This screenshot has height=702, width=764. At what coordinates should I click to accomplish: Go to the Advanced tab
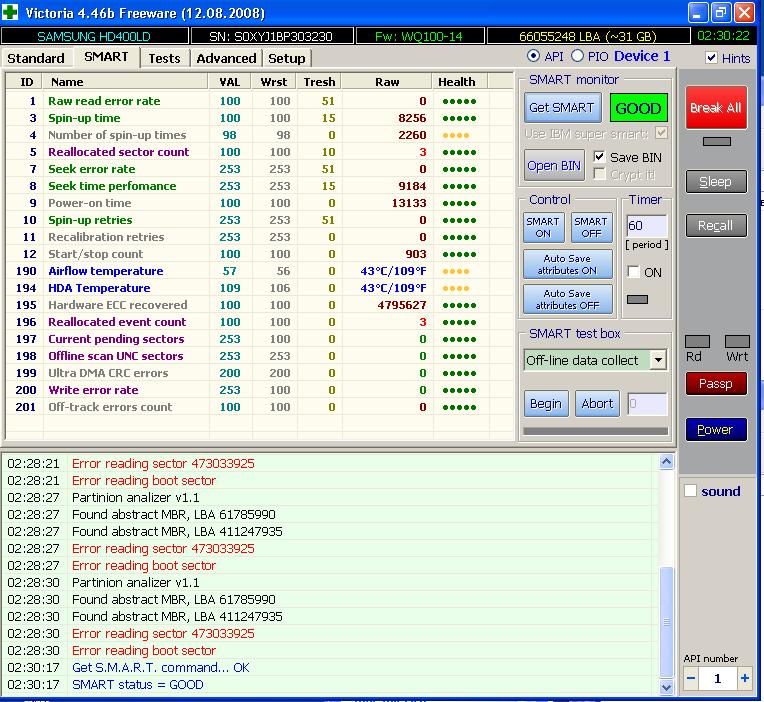[x=226, y=58]
